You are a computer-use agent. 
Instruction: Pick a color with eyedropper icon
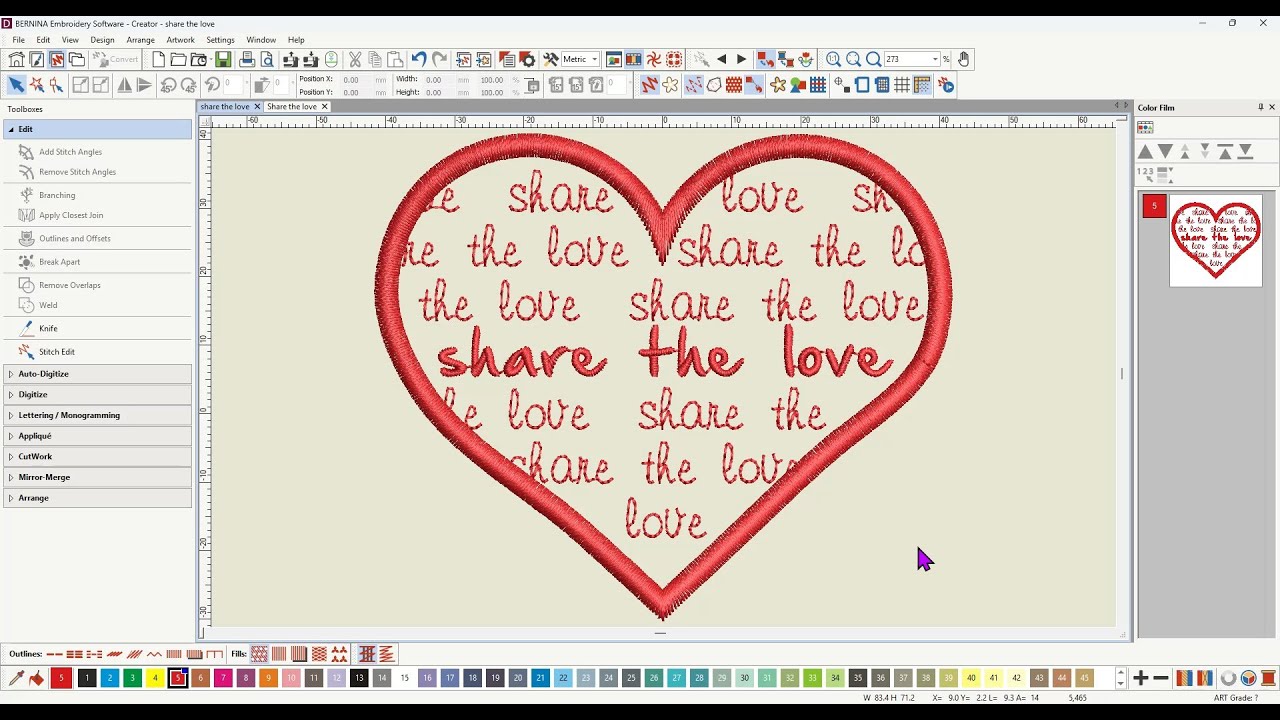point(16,678)
